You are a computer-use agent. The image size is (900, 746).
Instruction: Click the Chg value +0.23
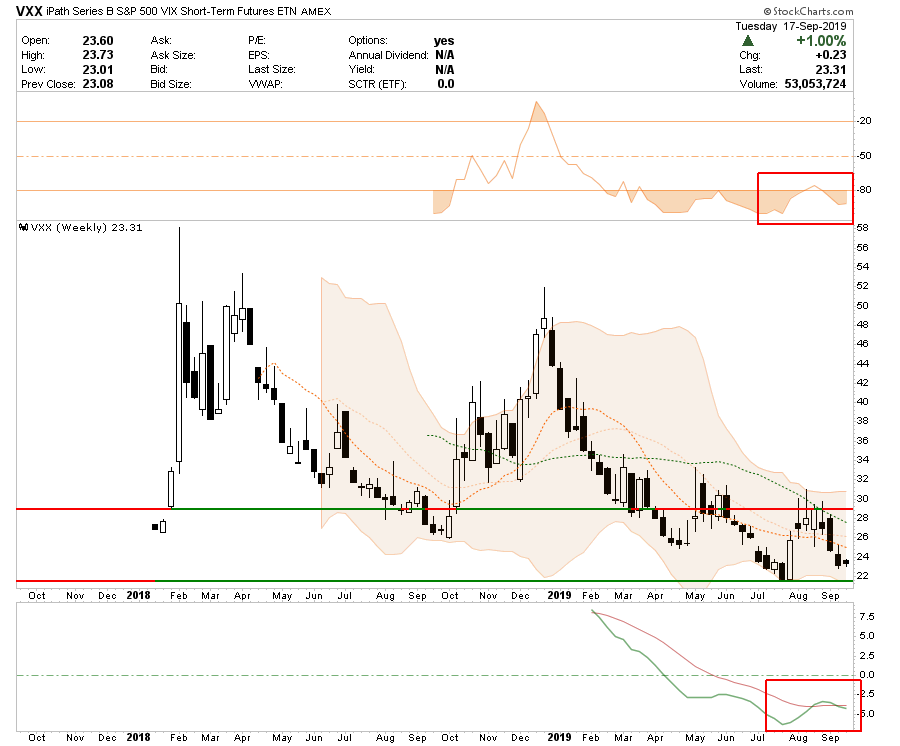[x=831, y=55]
